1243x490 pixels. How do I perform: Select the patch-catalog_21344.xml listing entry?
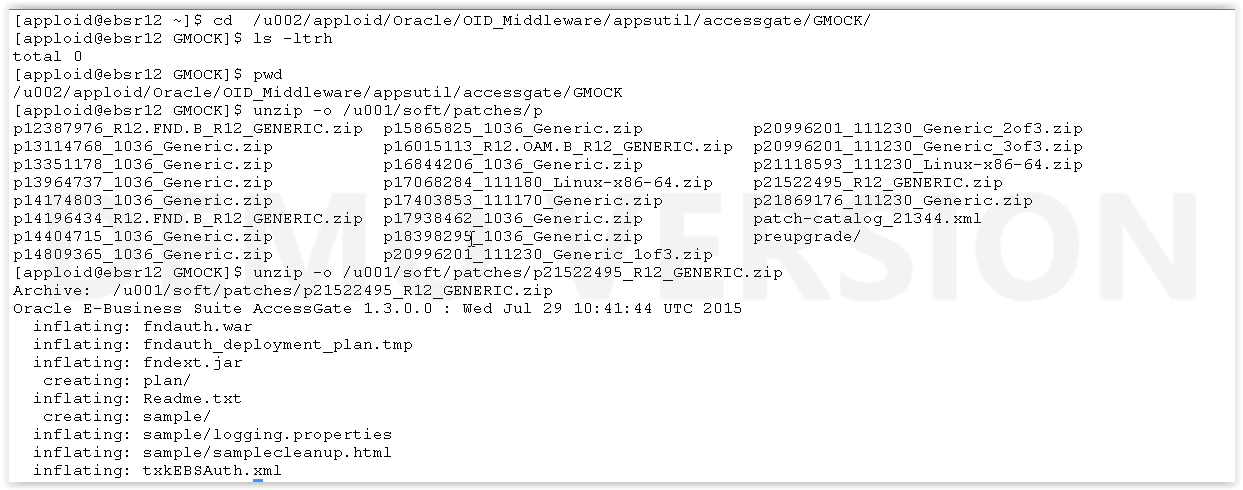(x=867, y=219)
